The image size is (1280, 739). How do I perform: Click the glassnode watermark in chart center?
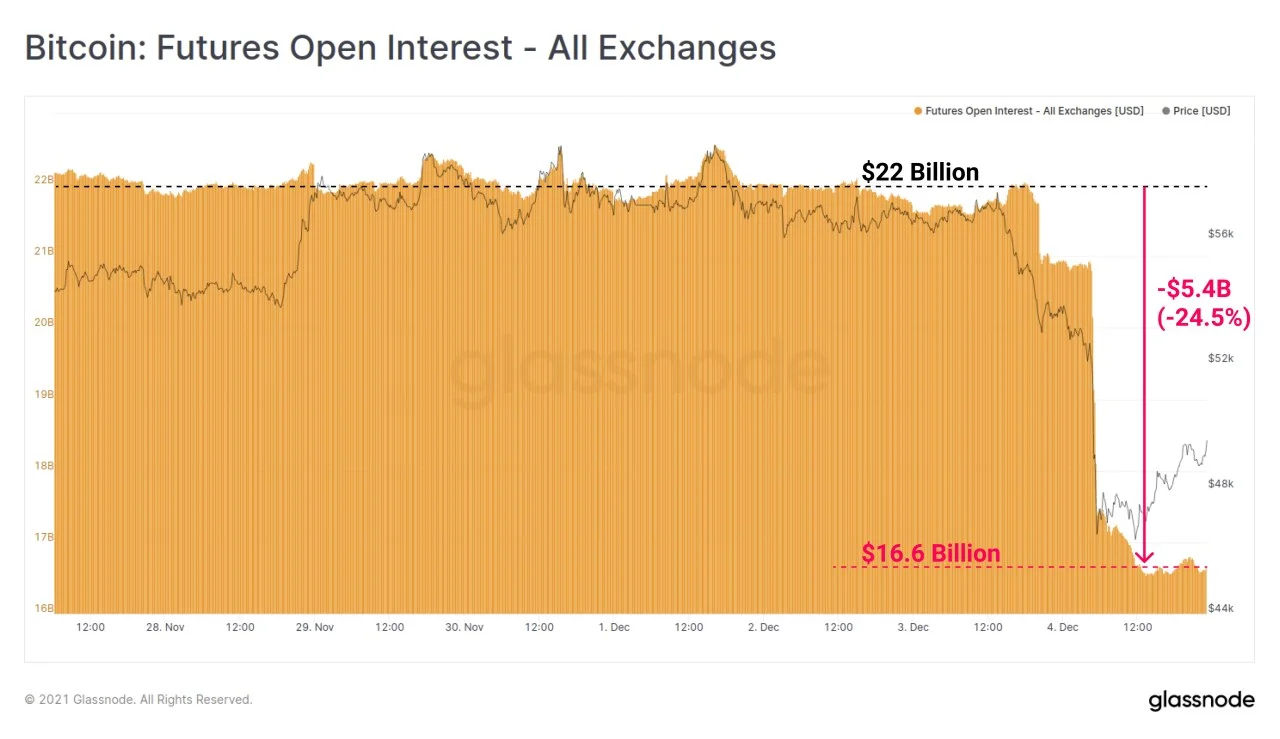coord(638,370)
